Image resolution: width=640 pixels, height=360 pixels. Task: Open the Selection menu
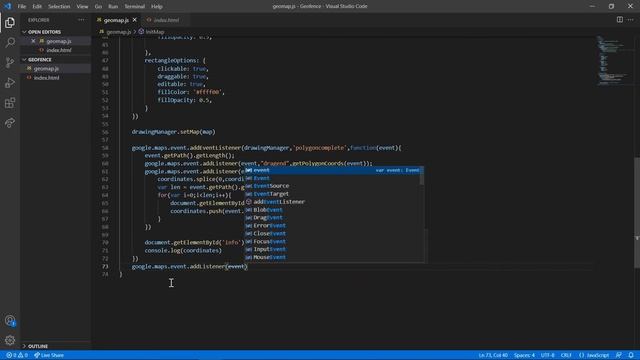(59, 7)
